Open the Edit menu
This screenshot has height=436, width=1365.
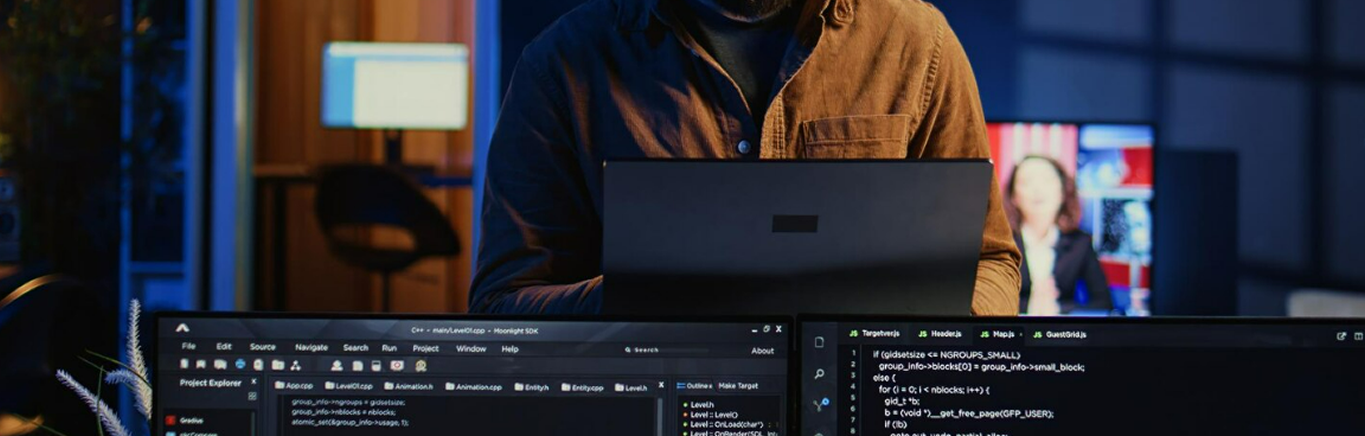224,347
